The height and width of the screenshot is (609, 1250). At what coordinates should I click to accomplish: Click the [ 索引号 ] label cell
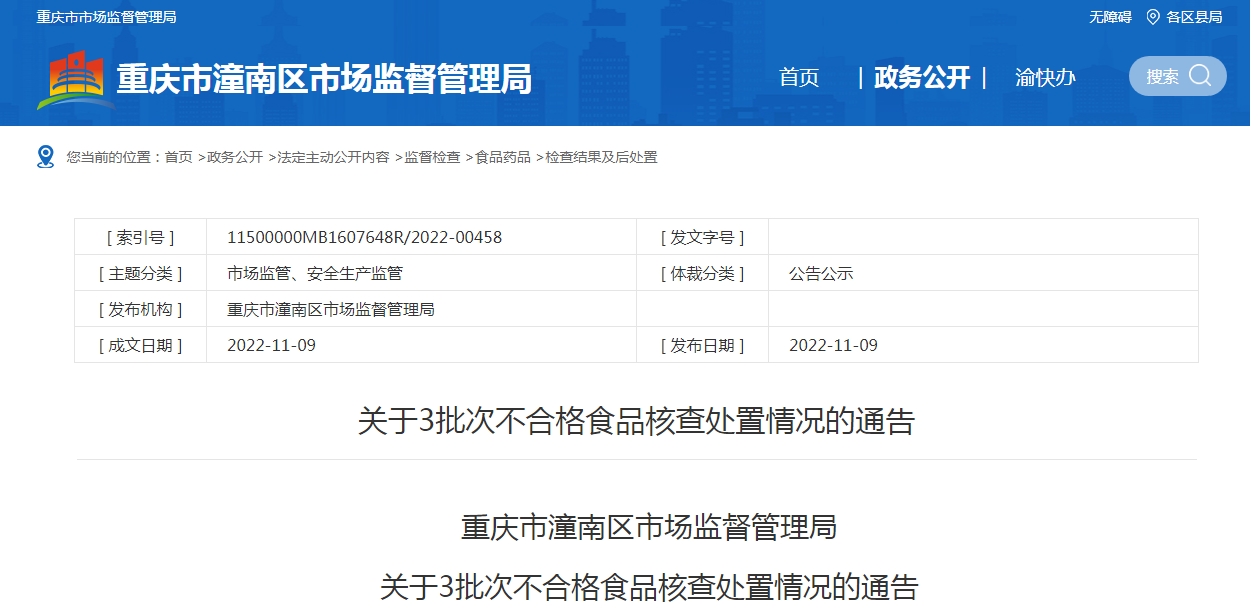[140, 237]
